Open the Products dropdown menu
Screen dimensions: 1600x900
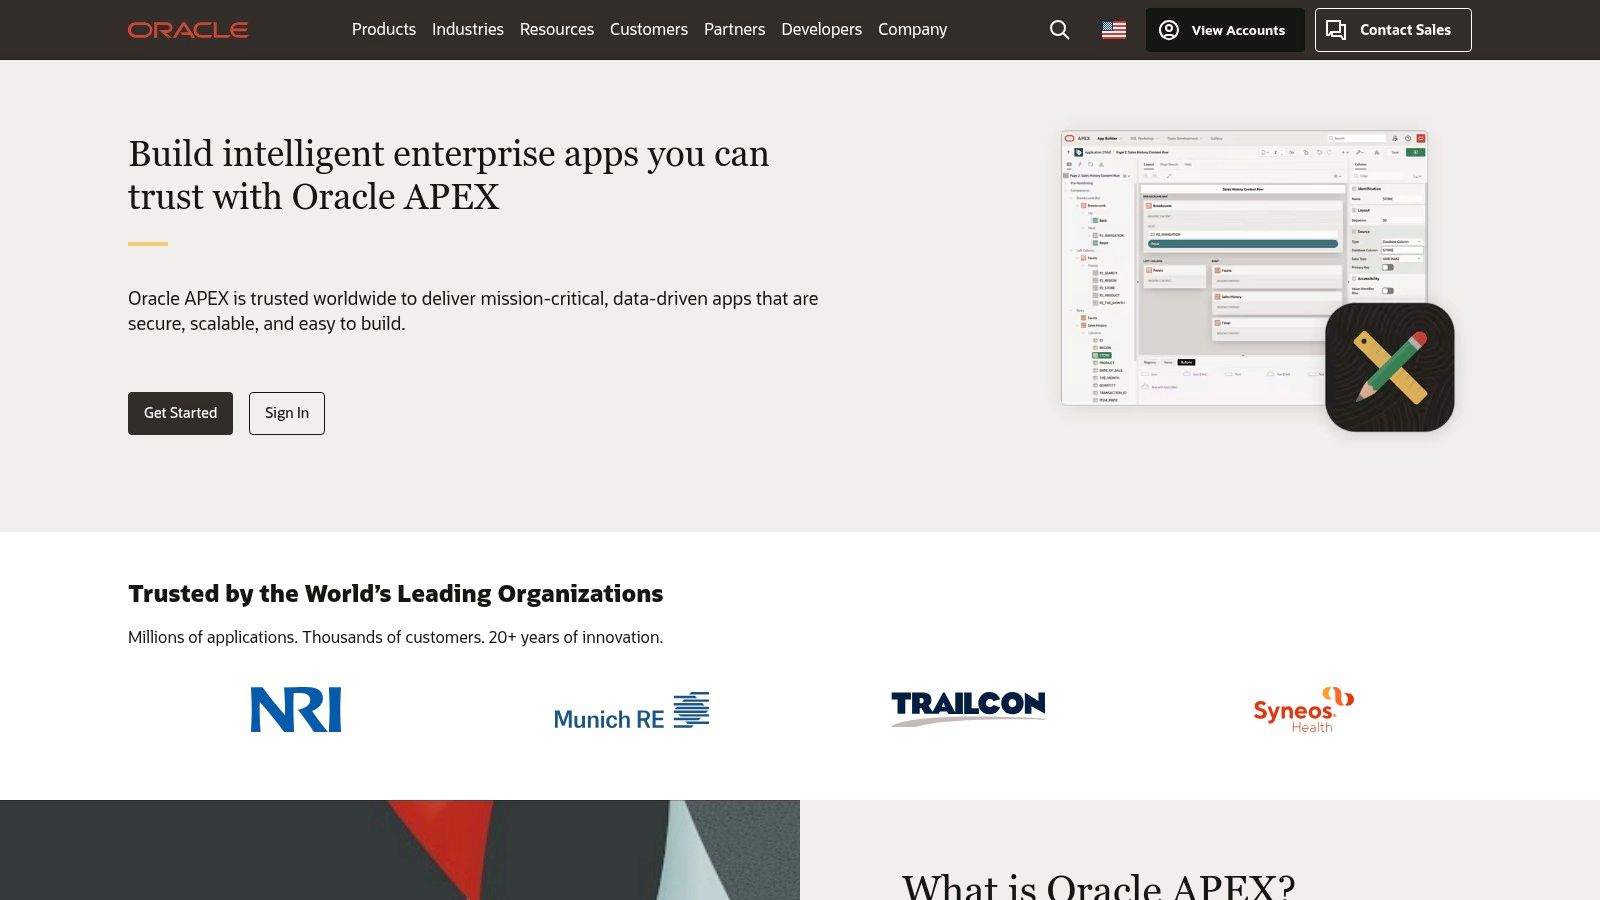[x=383, y=30]
